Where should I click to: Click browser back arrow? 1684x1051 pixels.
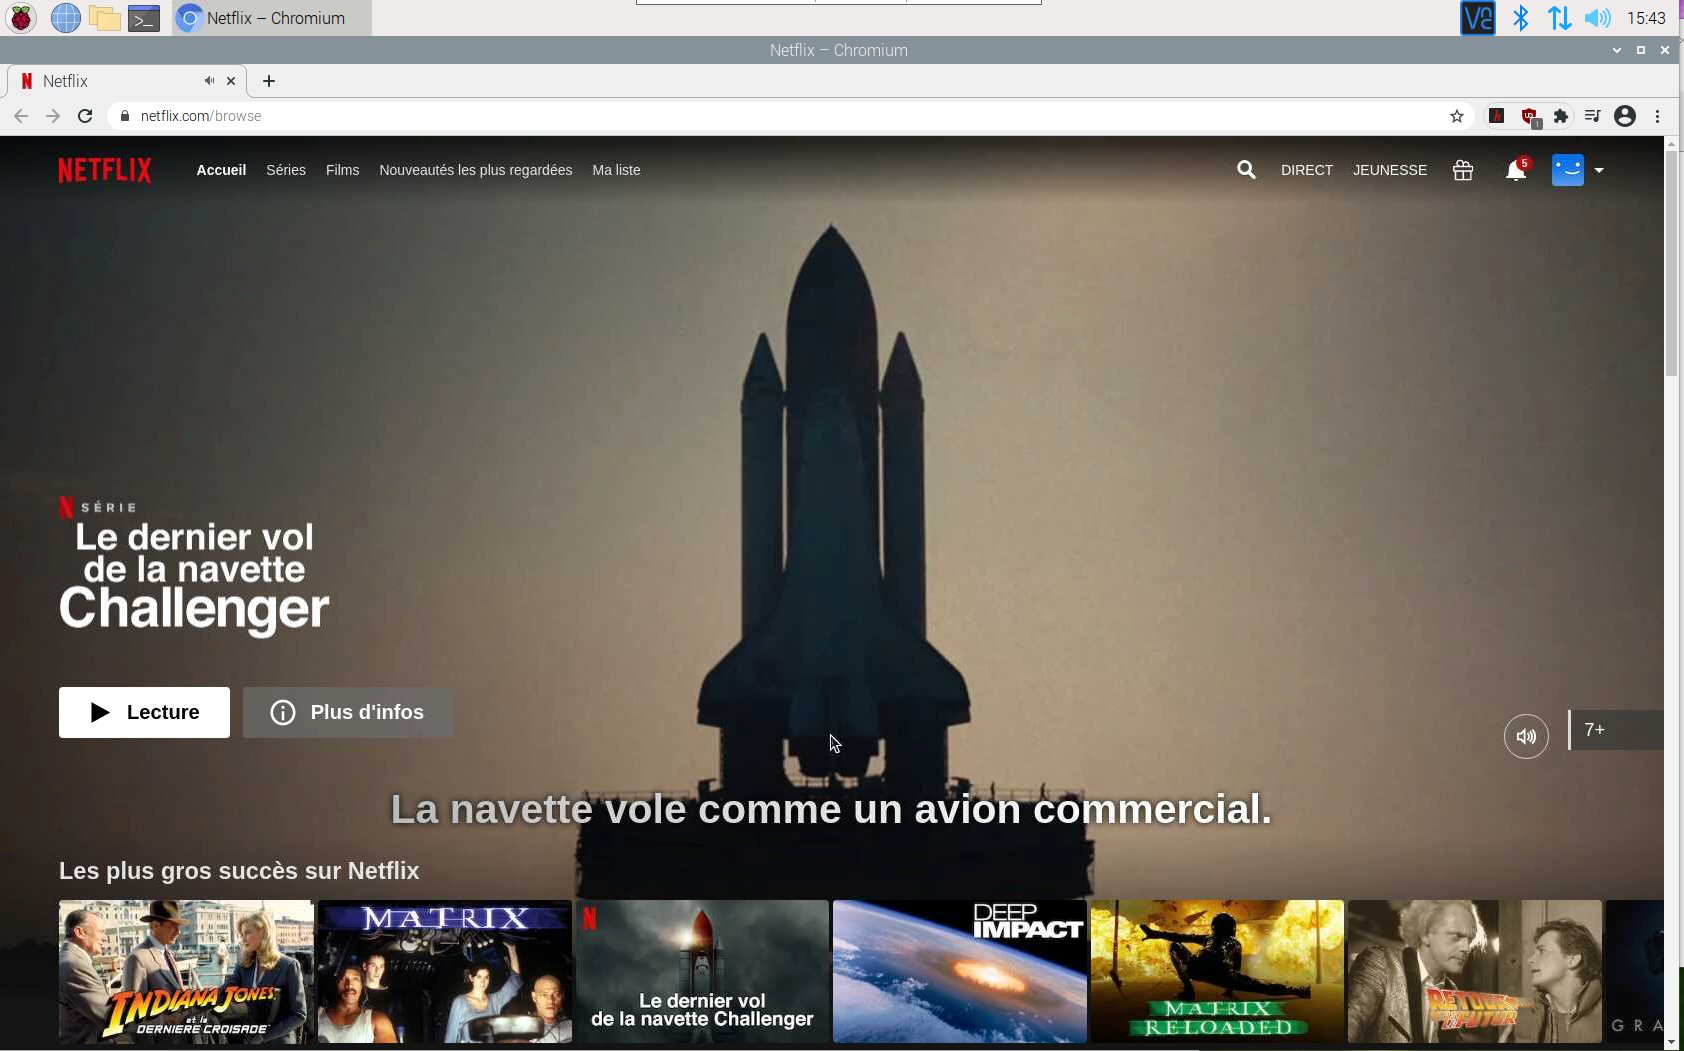[21, 116]
